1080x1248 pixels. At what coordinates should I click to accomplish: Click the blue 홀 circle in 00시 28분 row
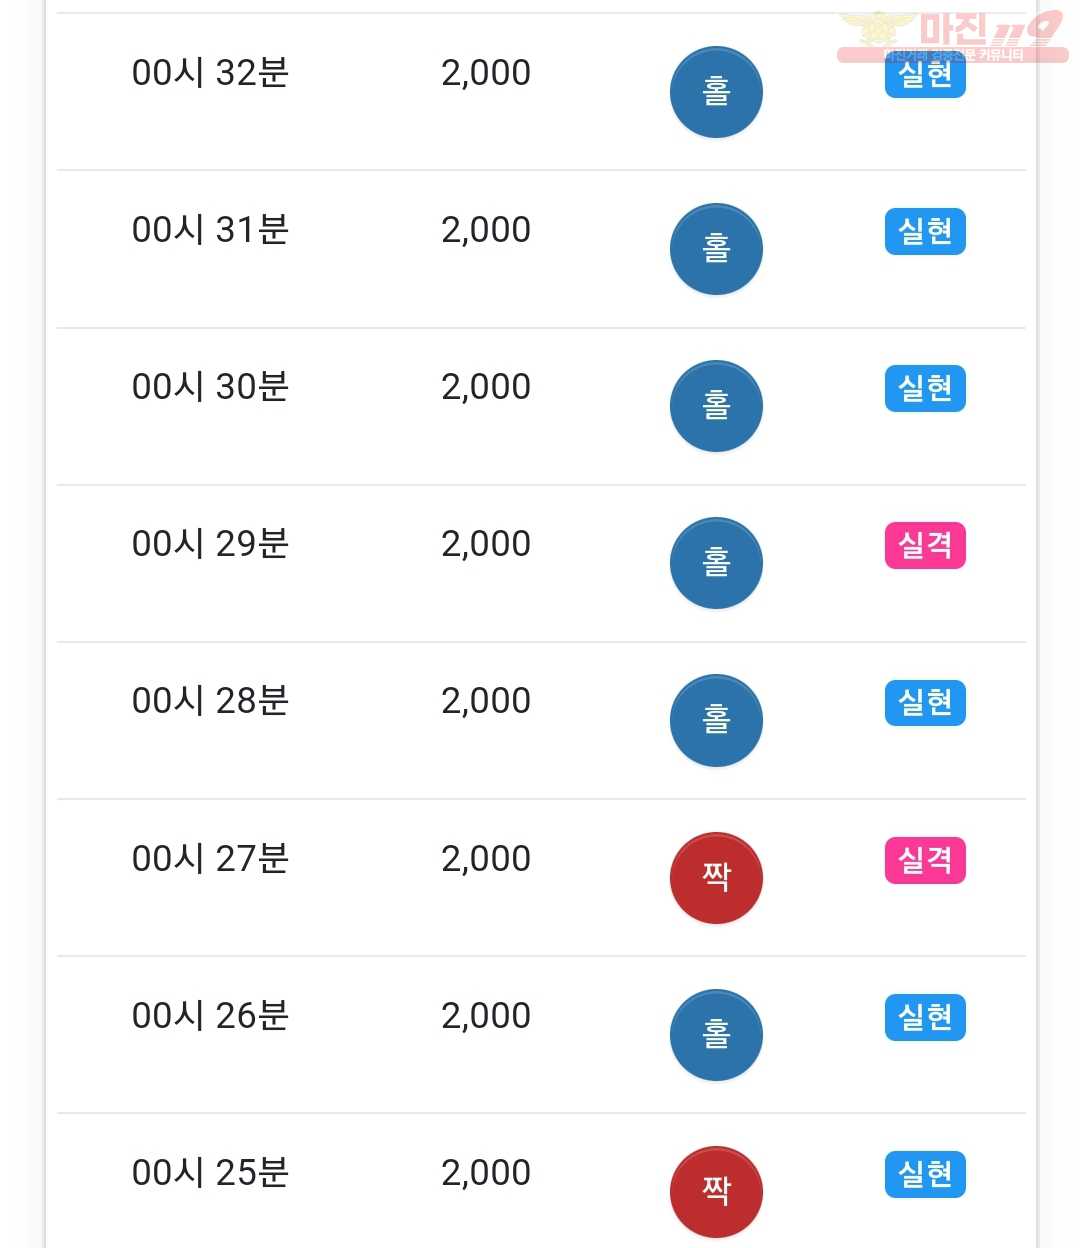716,720
